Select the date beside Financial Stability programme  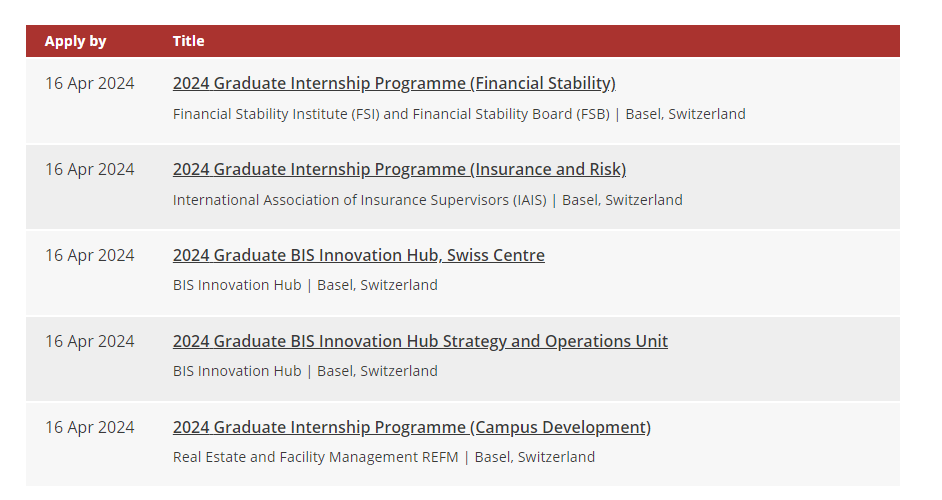[90, 83]
